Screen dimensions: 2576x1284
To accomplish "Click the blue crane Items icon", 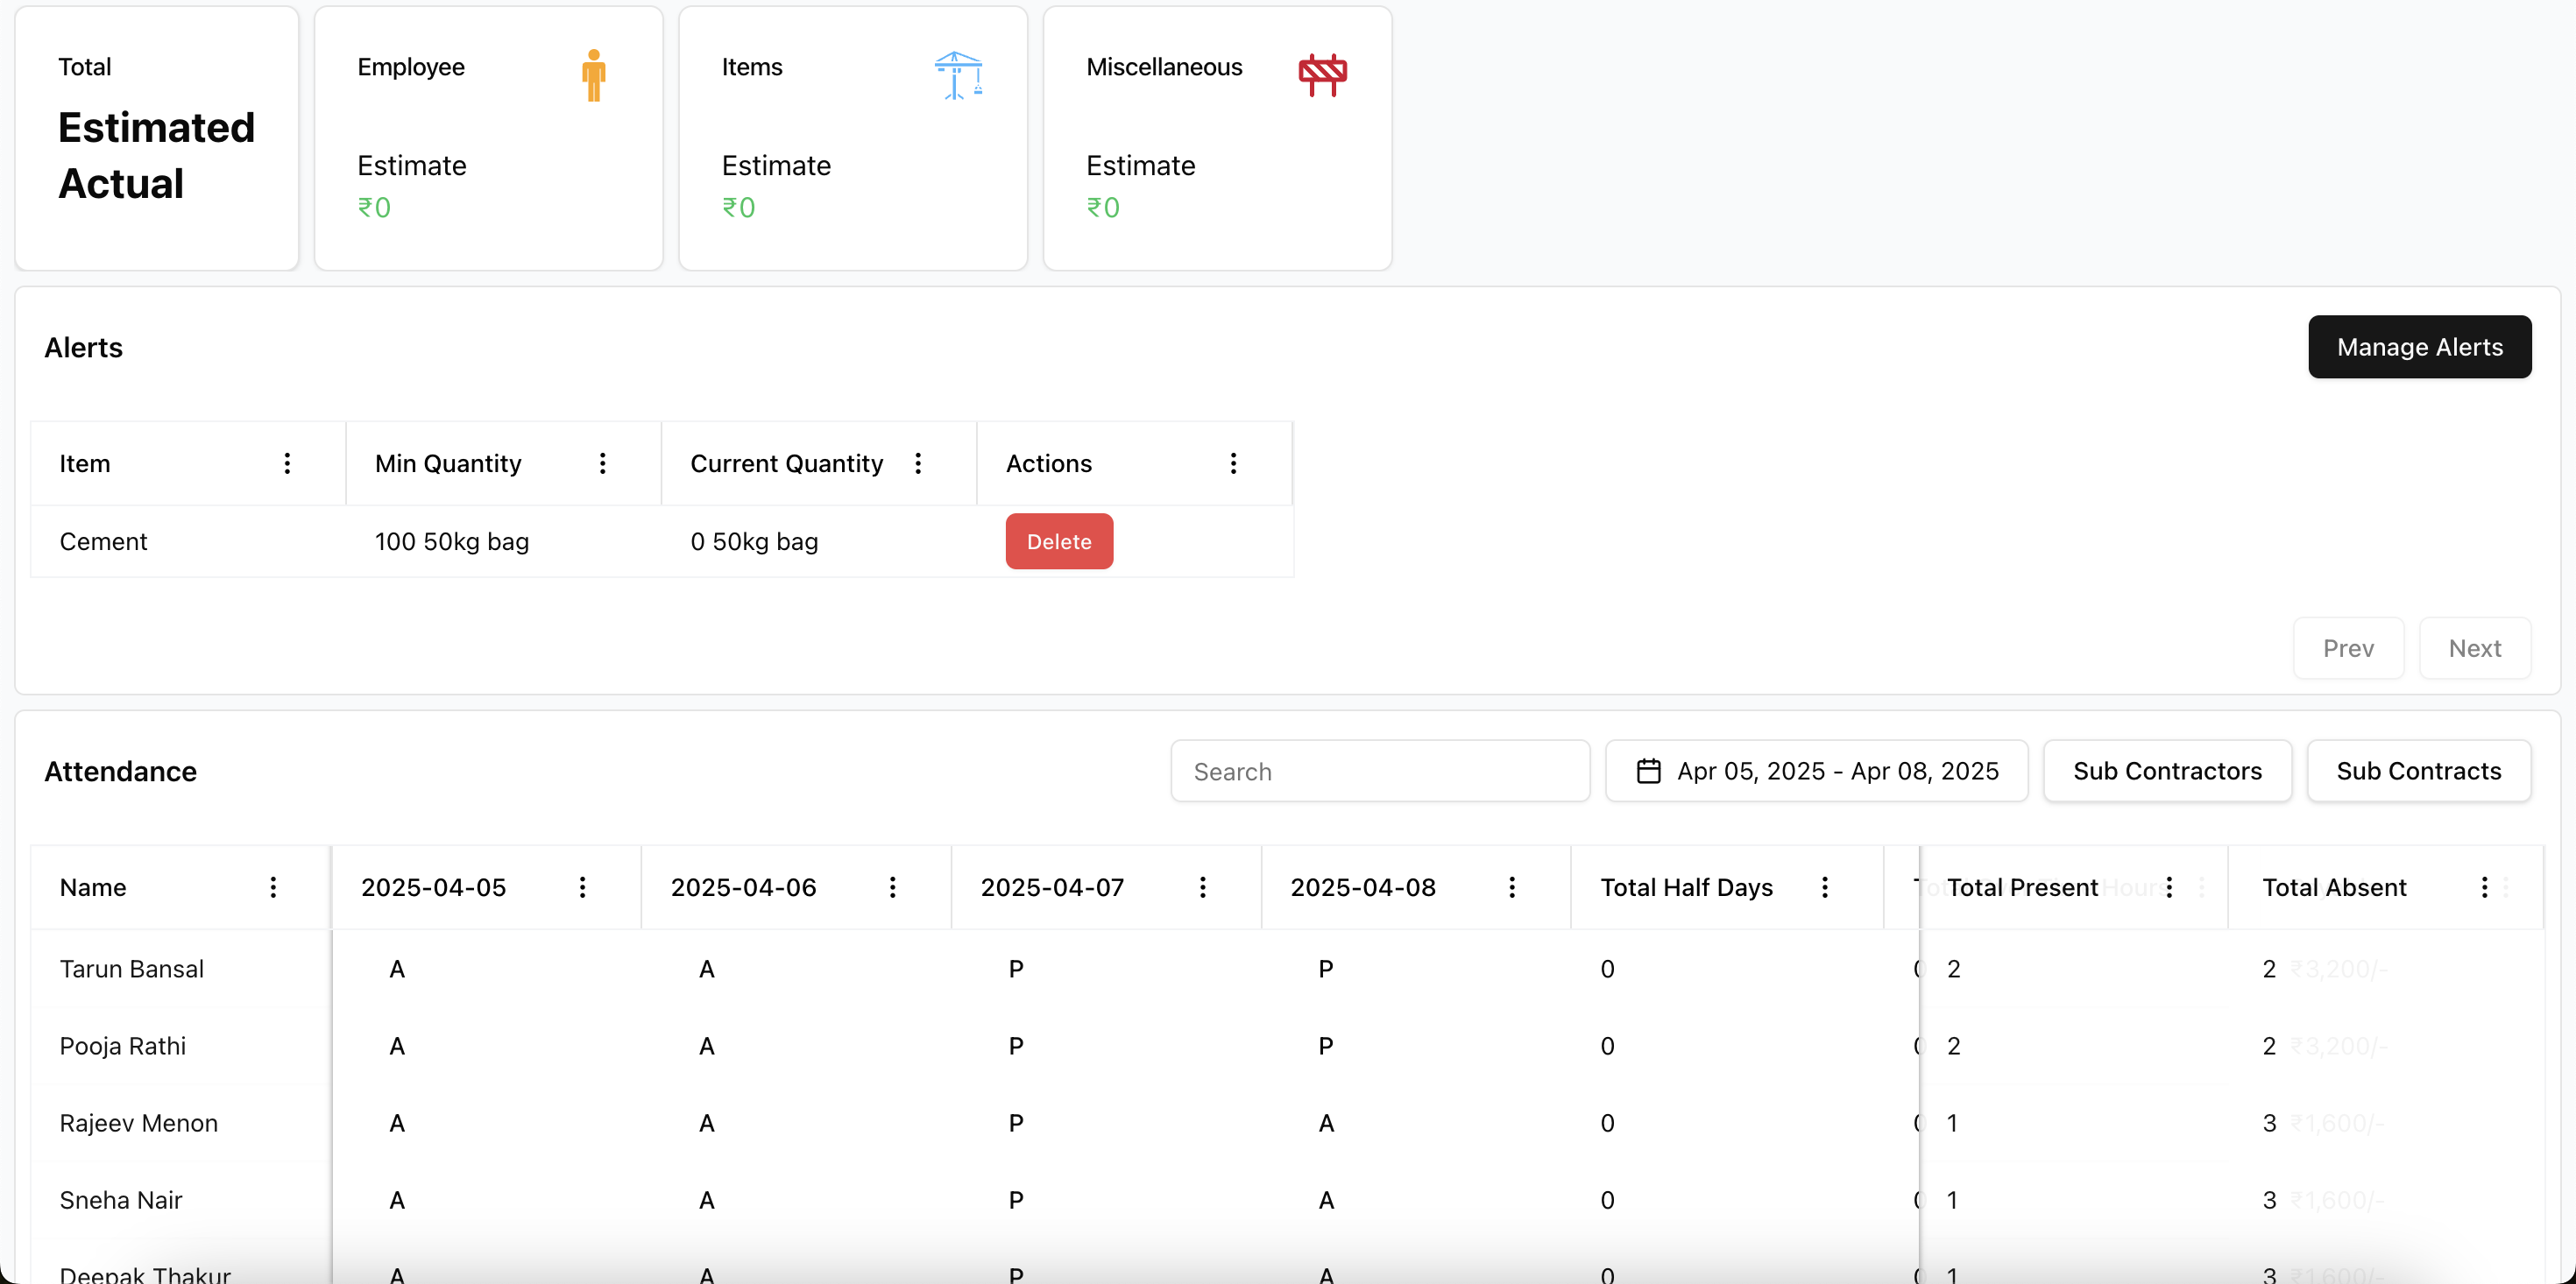I will click(958, 75).
